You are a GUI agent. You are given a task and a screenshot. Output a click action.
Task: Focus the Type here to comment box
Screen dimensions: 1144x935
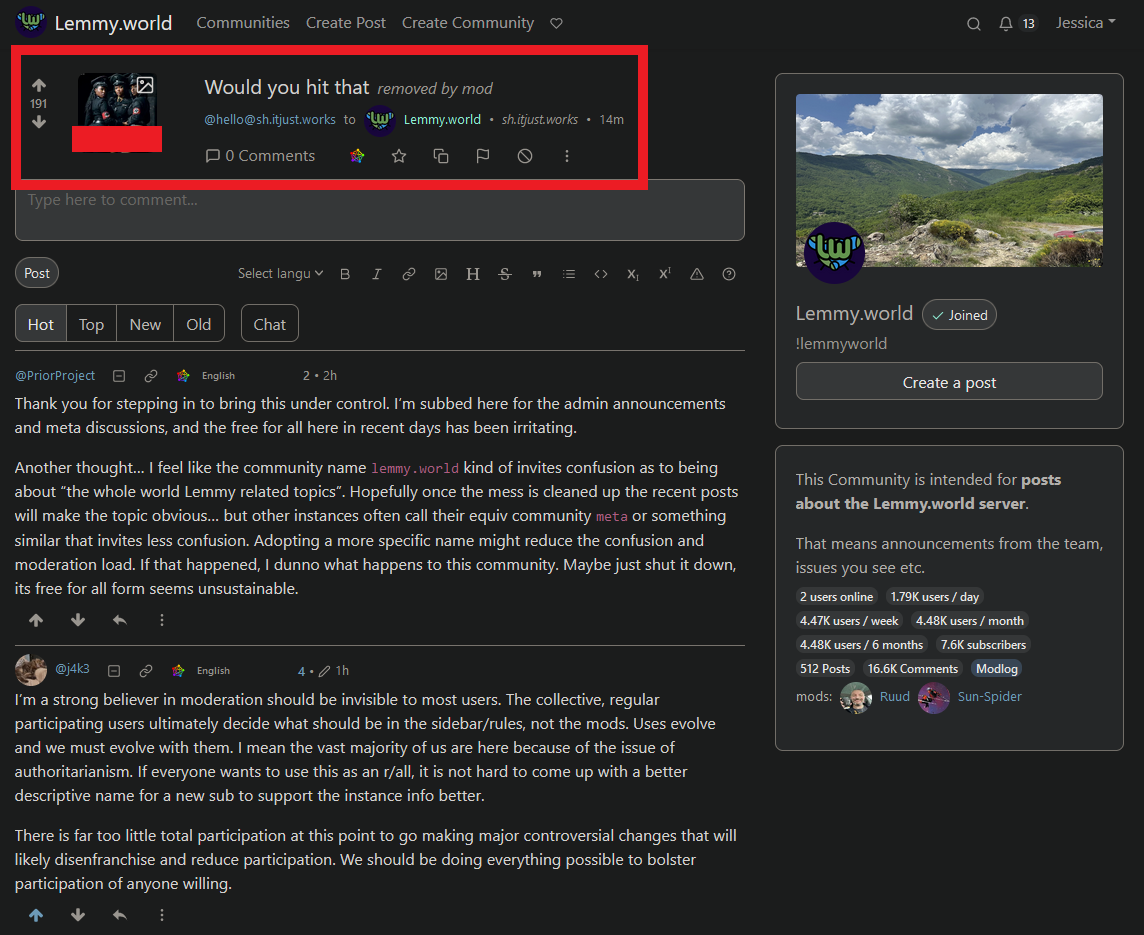tap(379, 210)
